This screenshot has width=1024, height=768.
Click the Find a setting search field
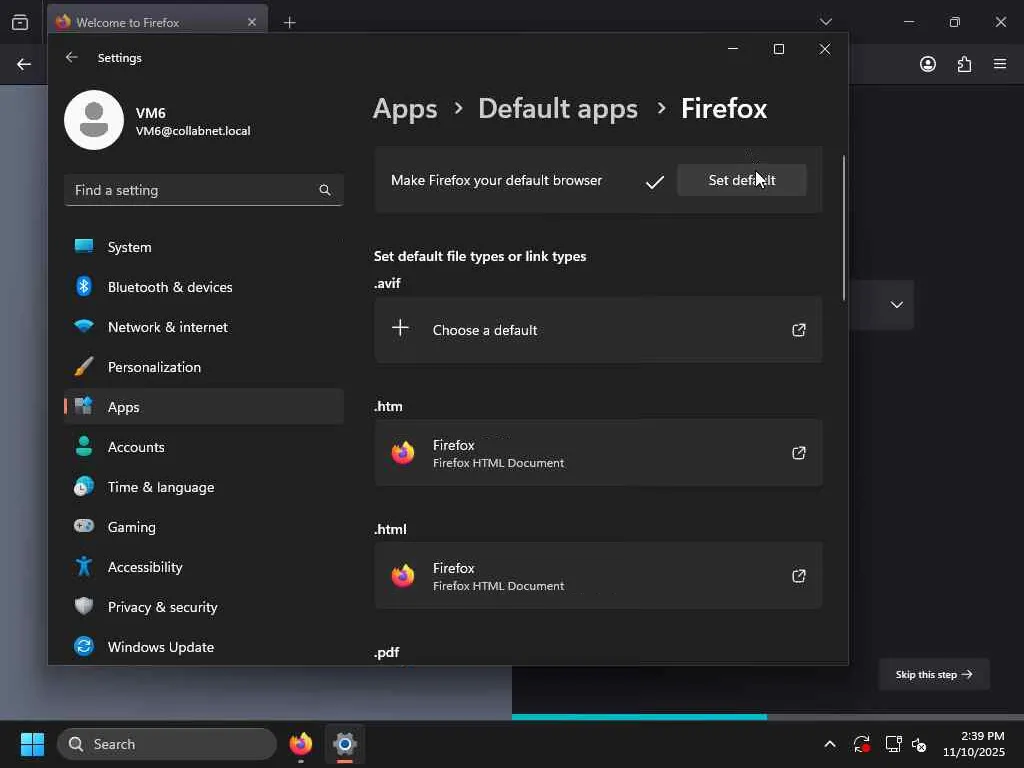[x=204, y=190]
